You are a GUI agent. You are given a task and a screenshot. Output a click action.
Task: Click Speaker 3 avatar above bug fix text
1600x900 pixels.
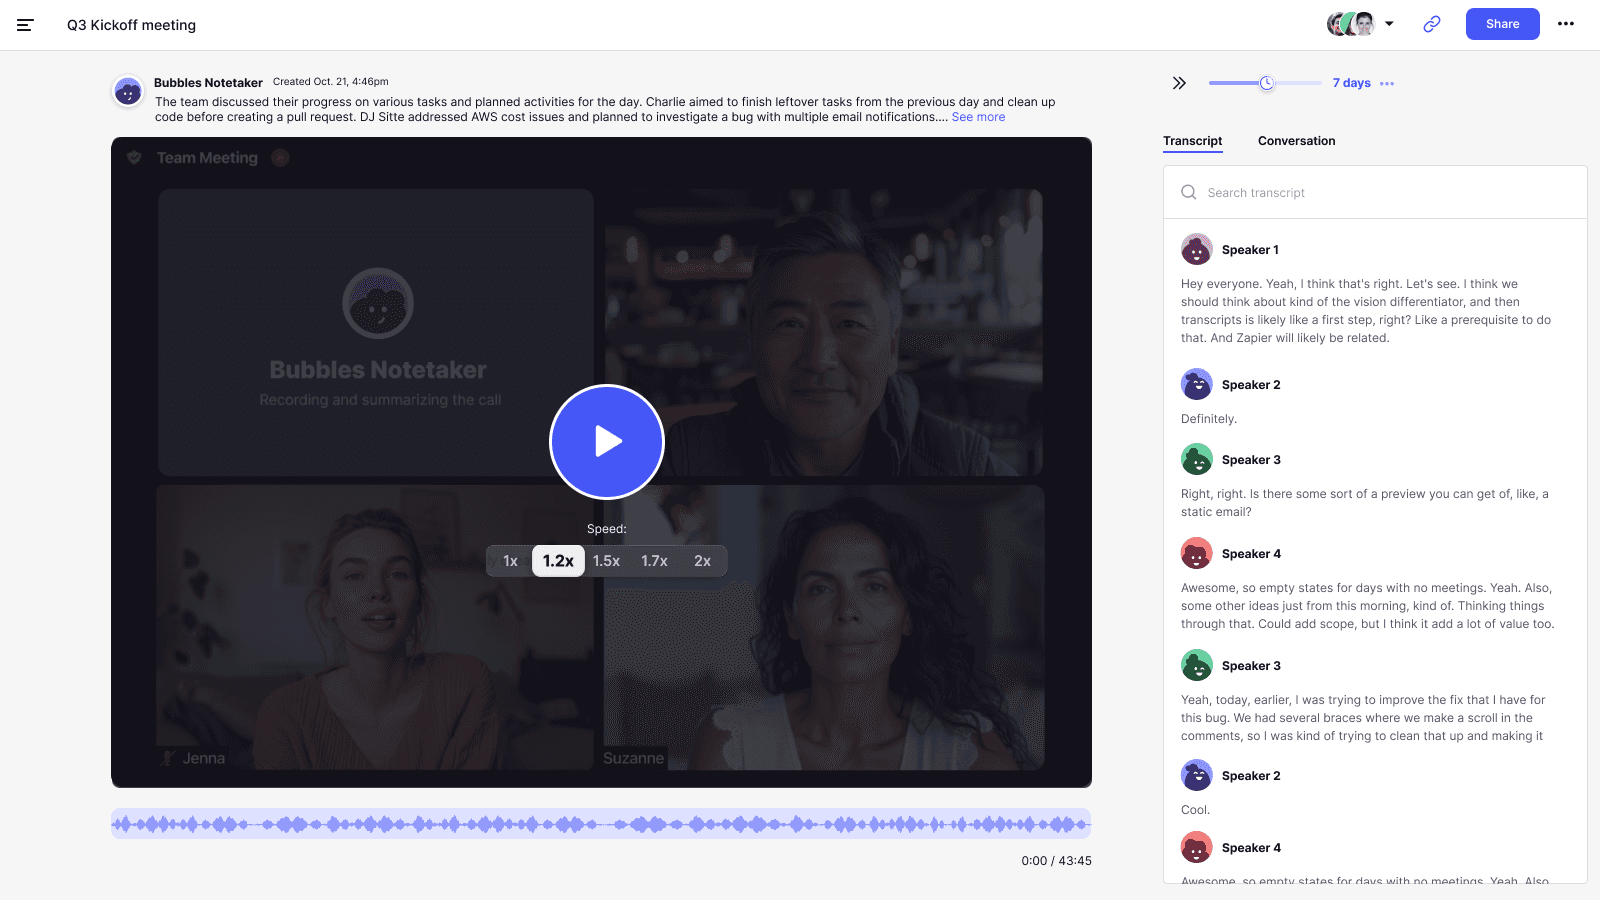[x=1197, y=666]
